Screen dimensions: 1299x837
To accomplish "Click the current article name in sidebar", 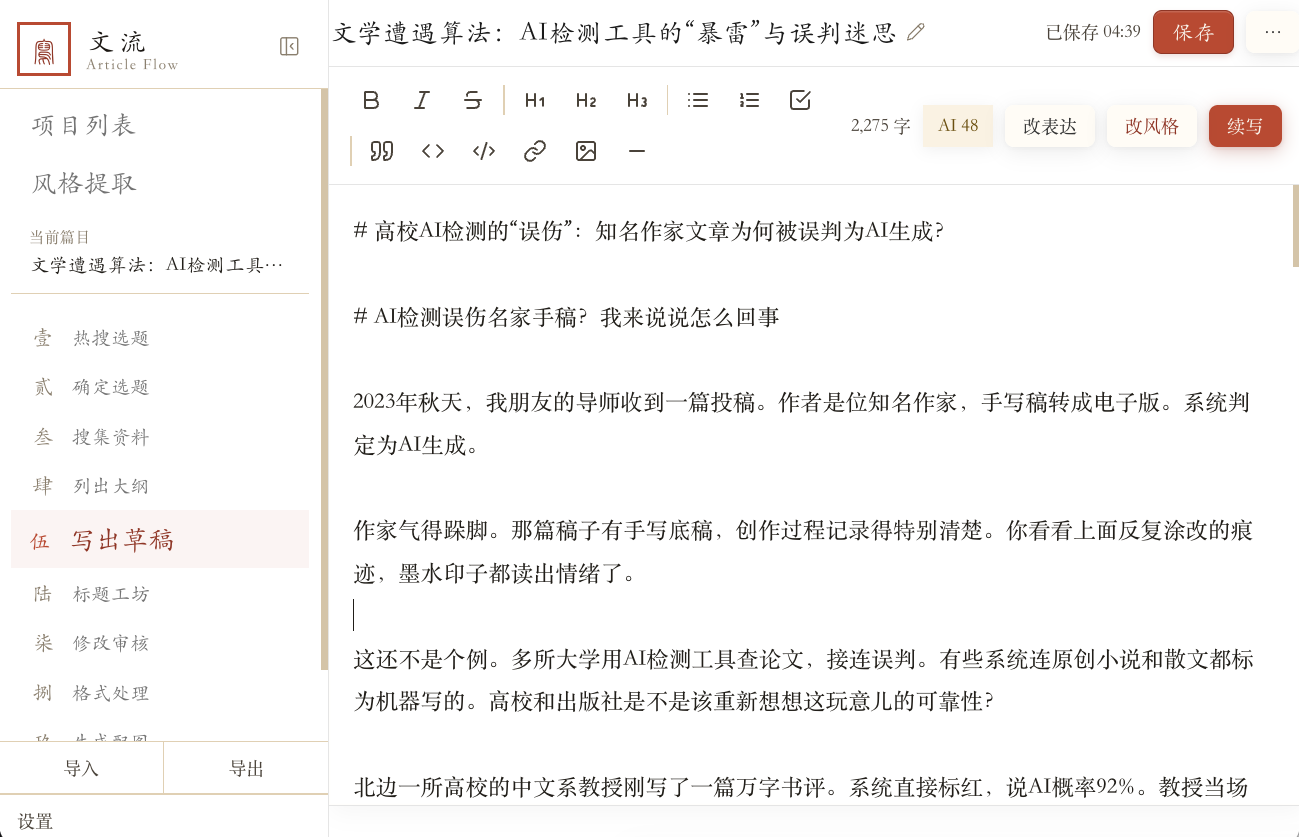I will point(158,265).
